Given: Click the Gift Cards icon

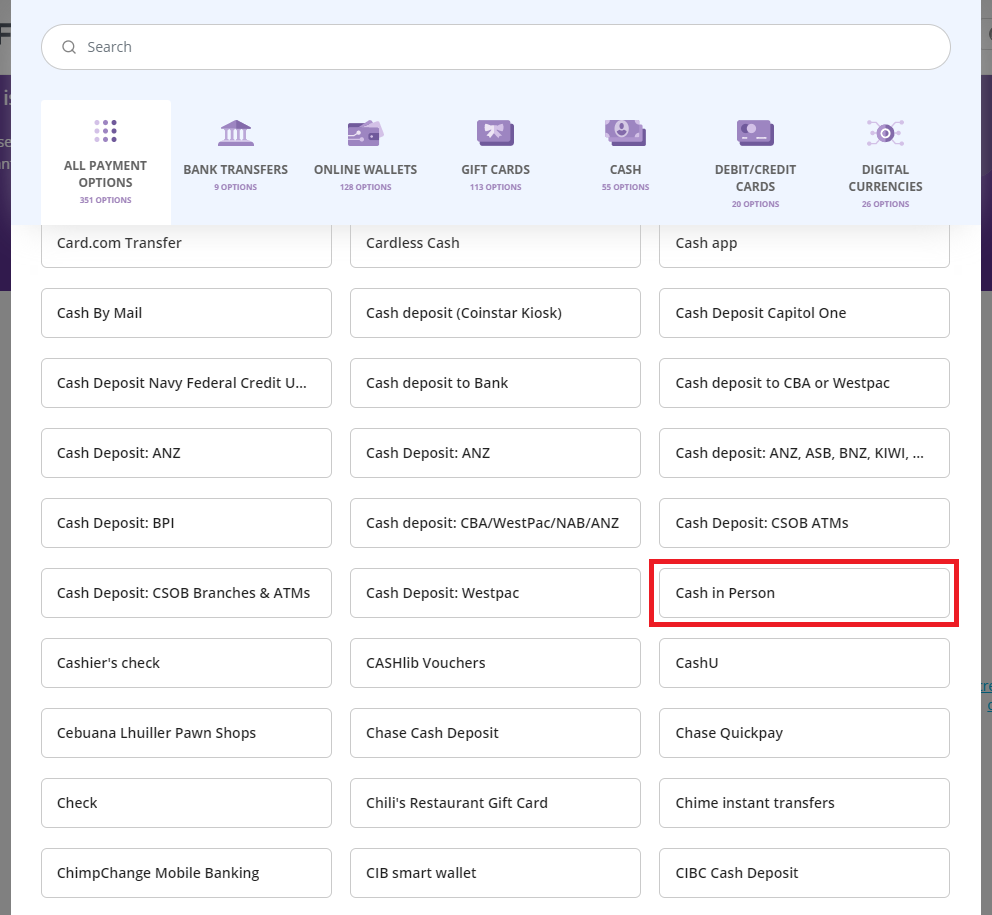Looking at the screenshot, I should click(495, 134).
